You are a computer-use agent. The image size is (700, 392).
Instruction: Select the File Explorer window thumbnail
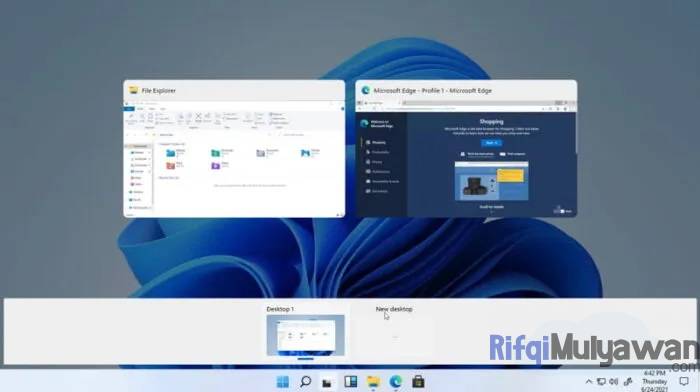coord(234,149)
